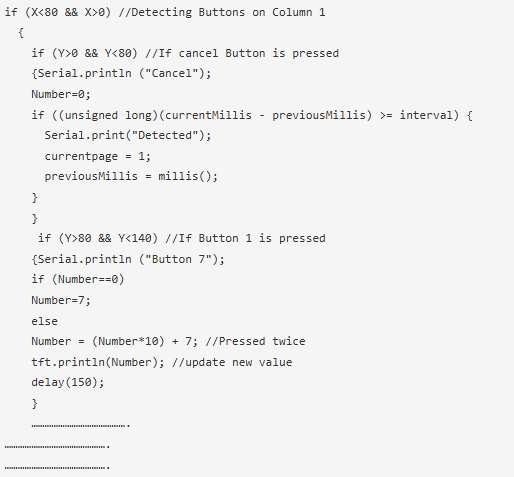Click the '//update new value' comment

pyautogui.click(x=232, y=362)
